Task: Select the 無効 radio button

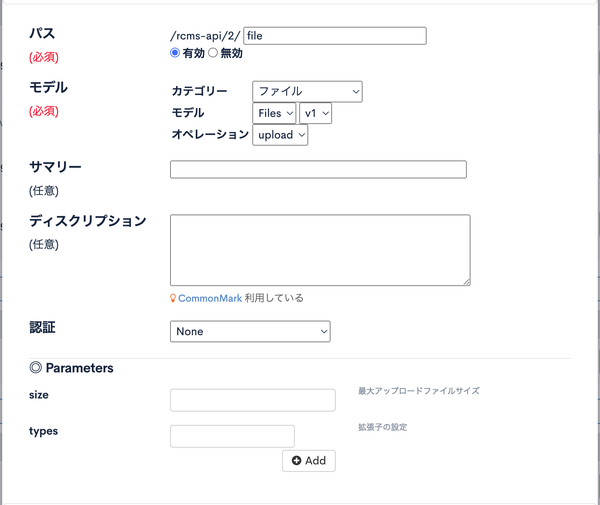Action: tap(213, 53)
